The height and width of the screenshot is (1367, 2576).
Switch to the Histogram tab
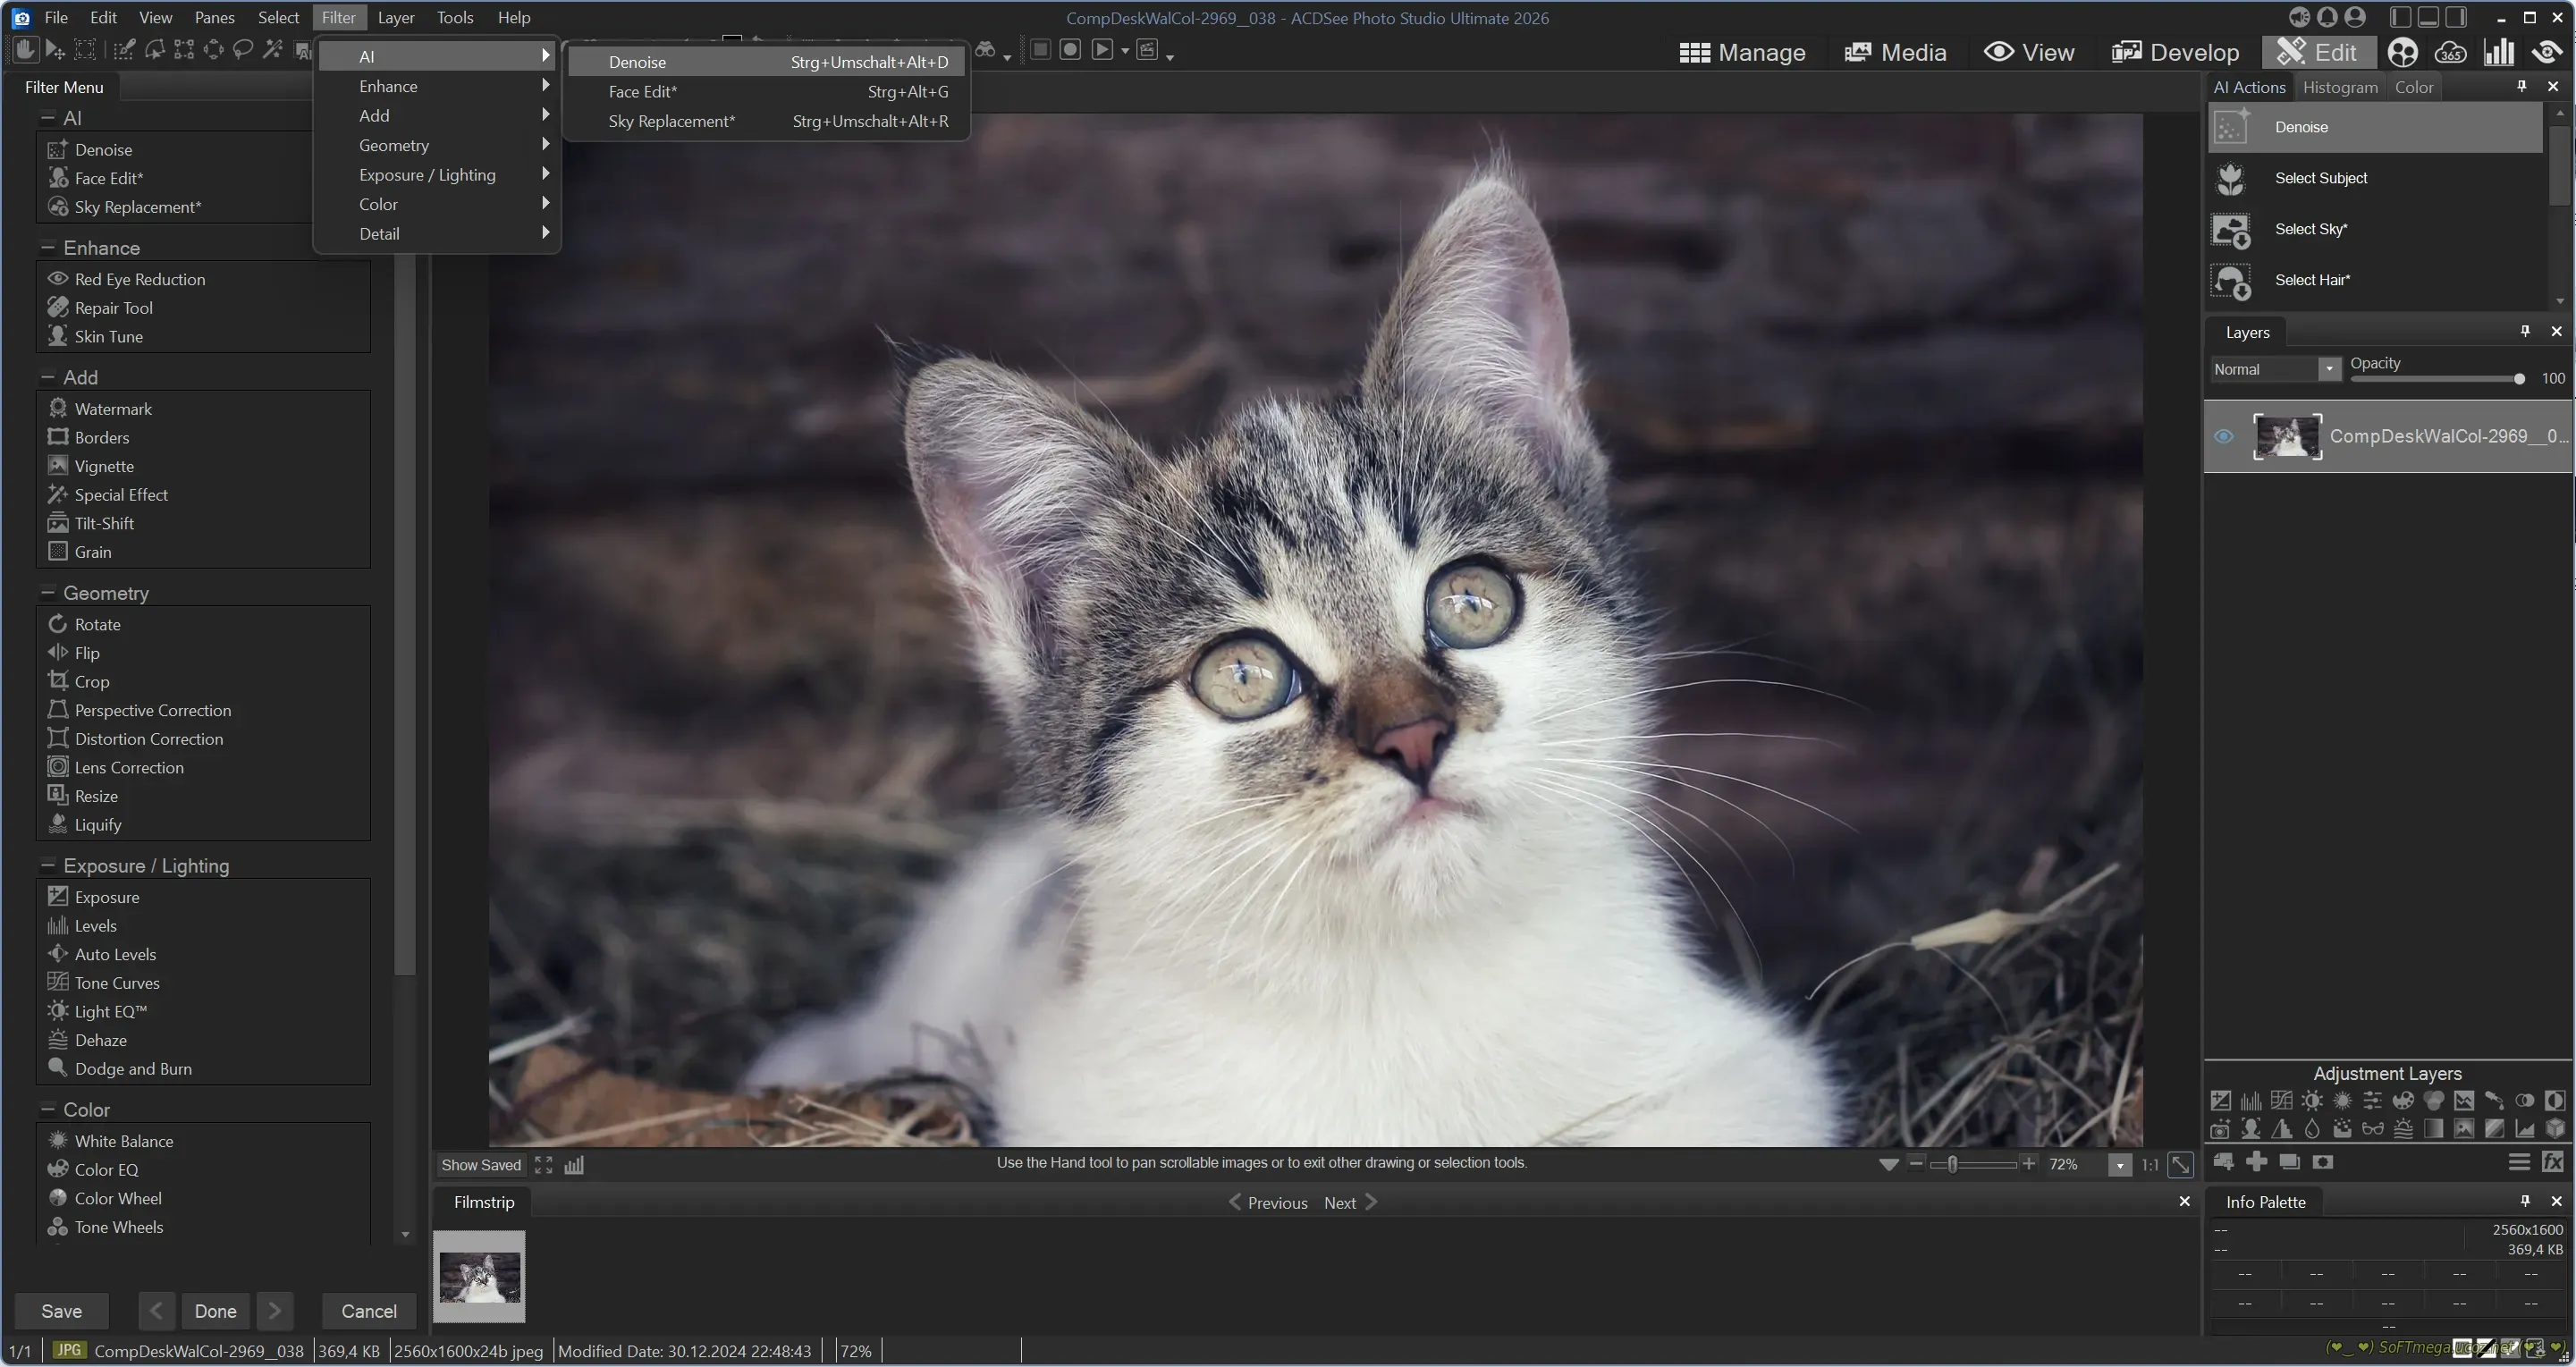point(2339,87)
